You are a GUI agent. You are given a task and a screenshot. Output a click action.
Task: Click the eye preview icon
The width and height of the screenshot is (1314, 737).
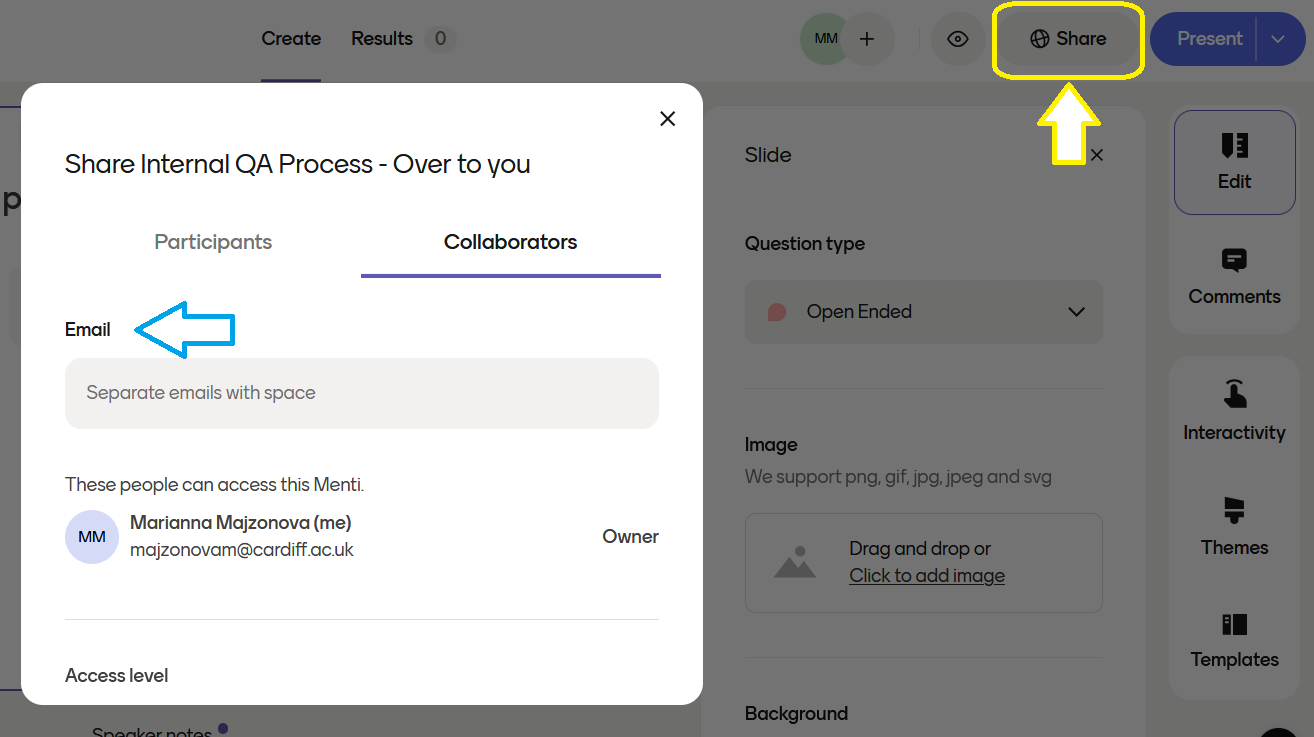(x=958, y=39)
